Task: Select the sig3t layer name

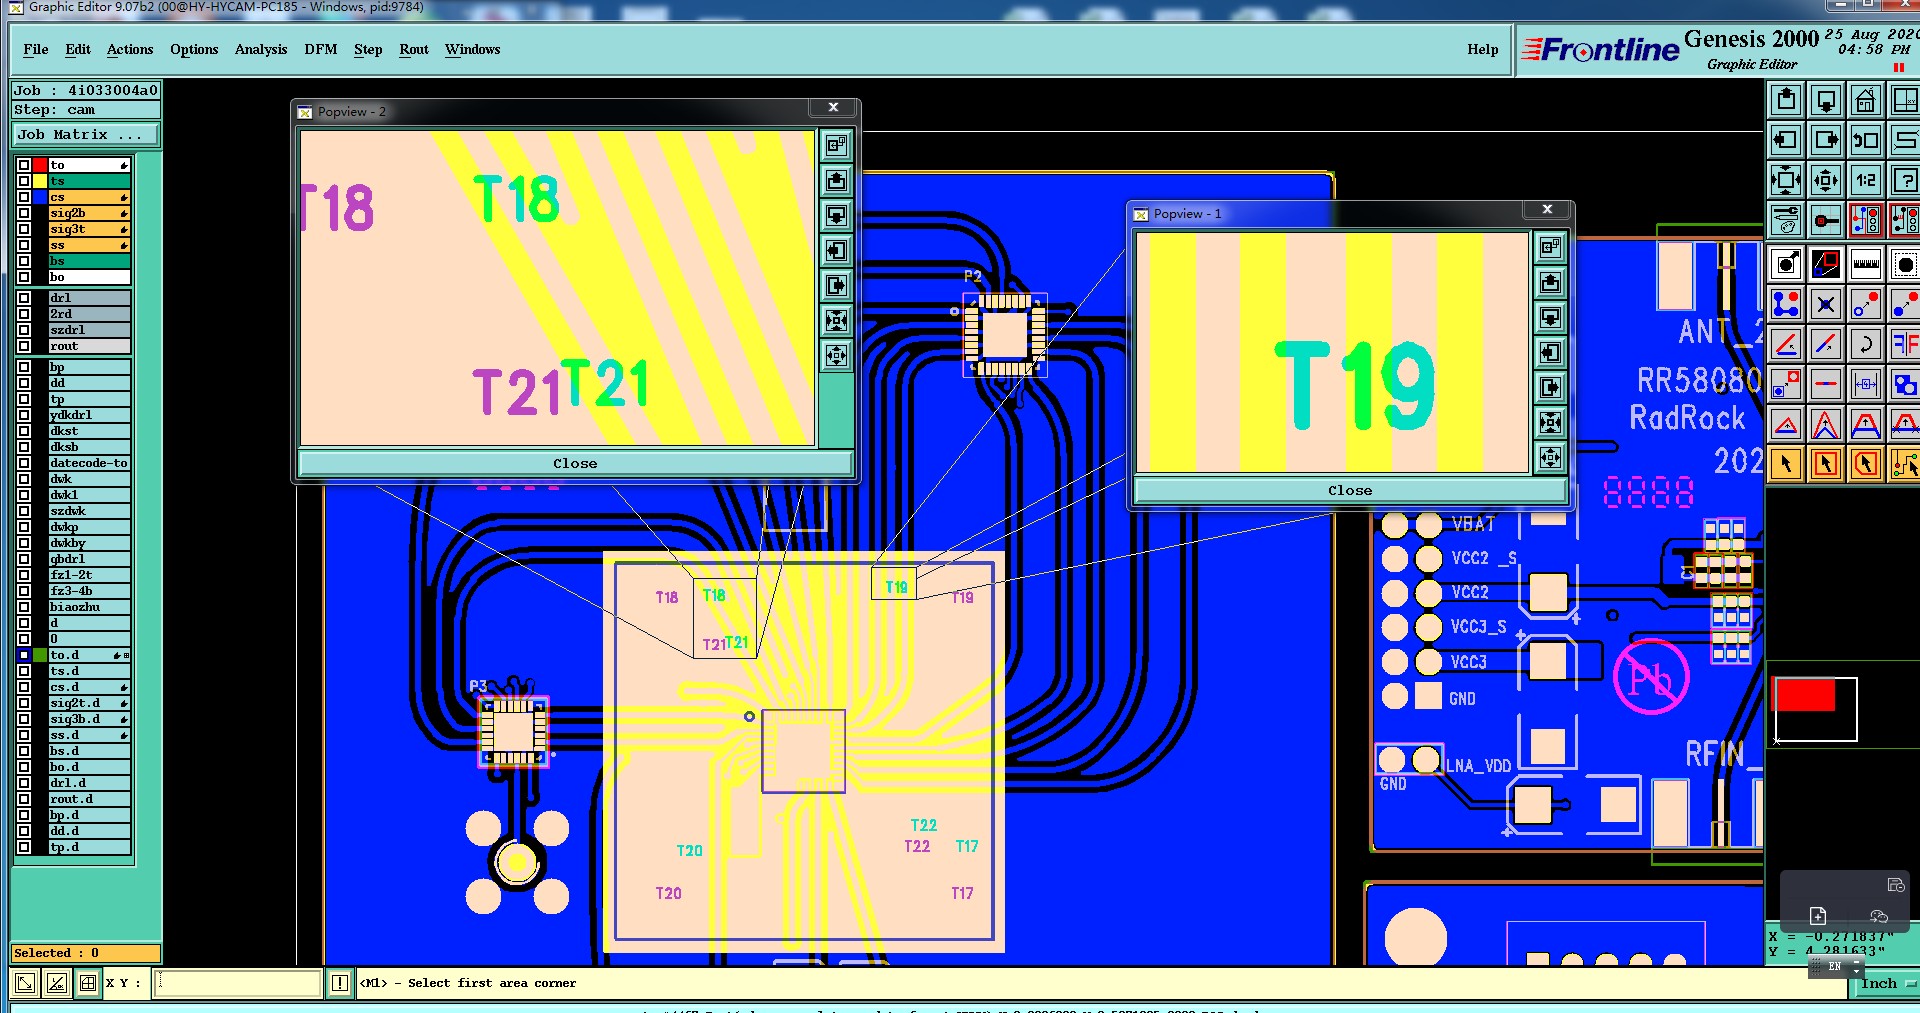Action: 89,229
